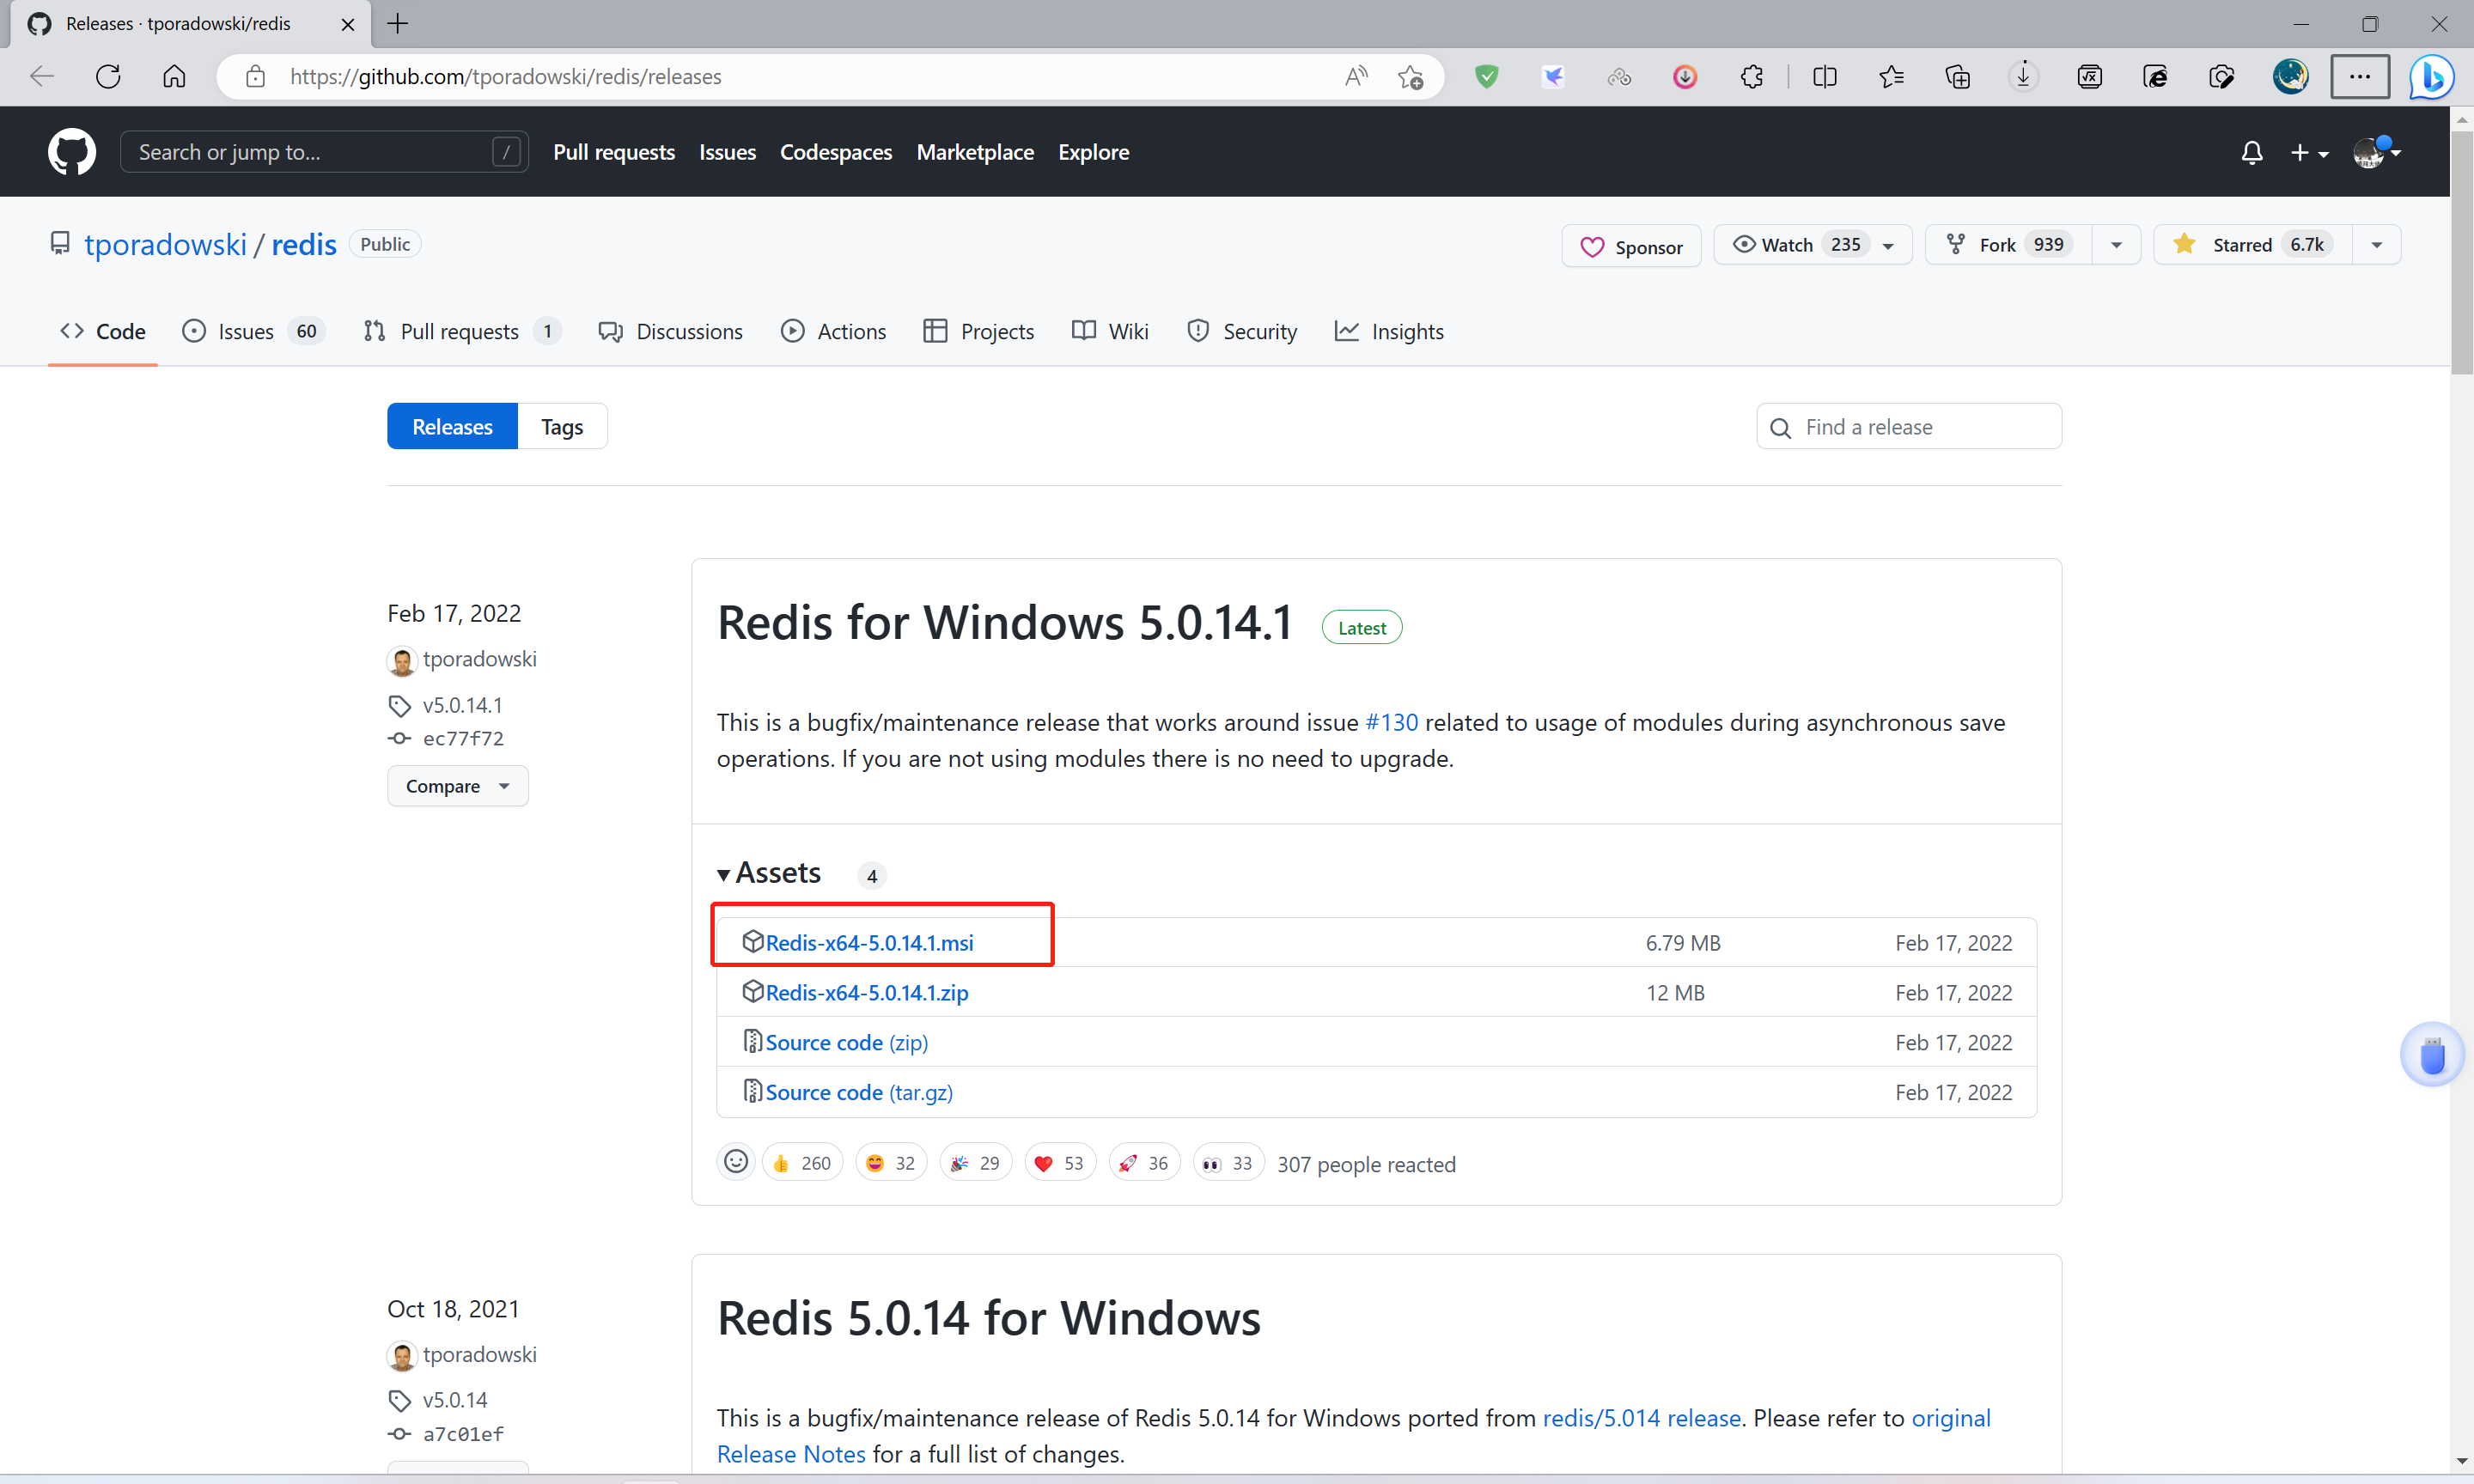Toggle the hooray reaction 29
This screenshot has height=1484, width=2474.
[x=975, y=1163]
